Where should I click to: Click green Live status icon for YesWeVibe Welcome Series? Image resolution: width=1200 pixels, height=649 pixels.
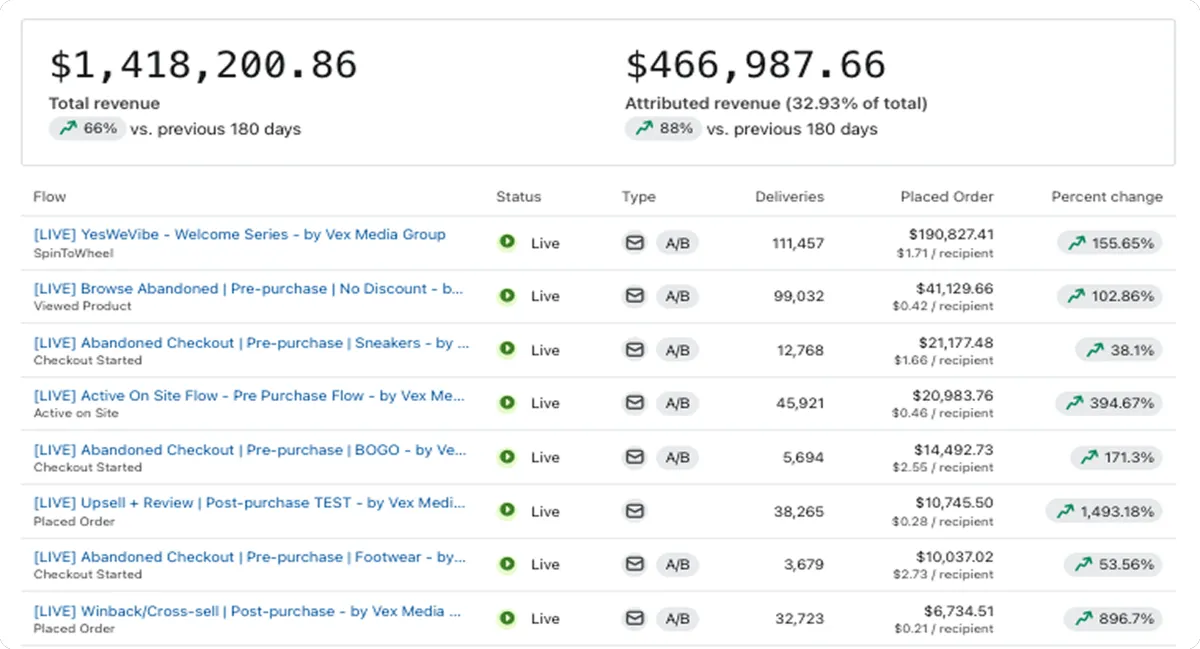(507, 242)
